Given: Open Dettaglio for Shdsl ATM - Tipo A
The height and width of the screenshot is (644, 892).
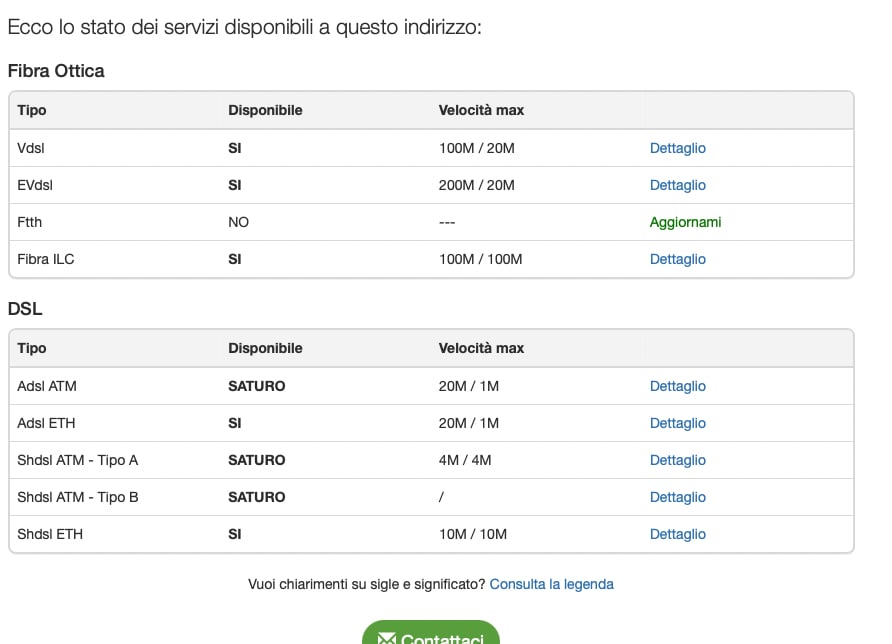Looking at the screenshot, I should tap(678, 460).
